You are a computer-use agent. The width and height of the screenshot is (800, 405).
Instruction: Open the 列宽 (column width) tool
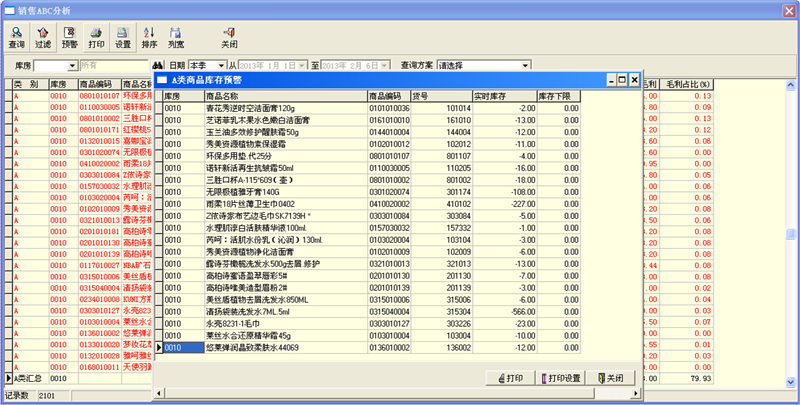[x=176, y=37]
